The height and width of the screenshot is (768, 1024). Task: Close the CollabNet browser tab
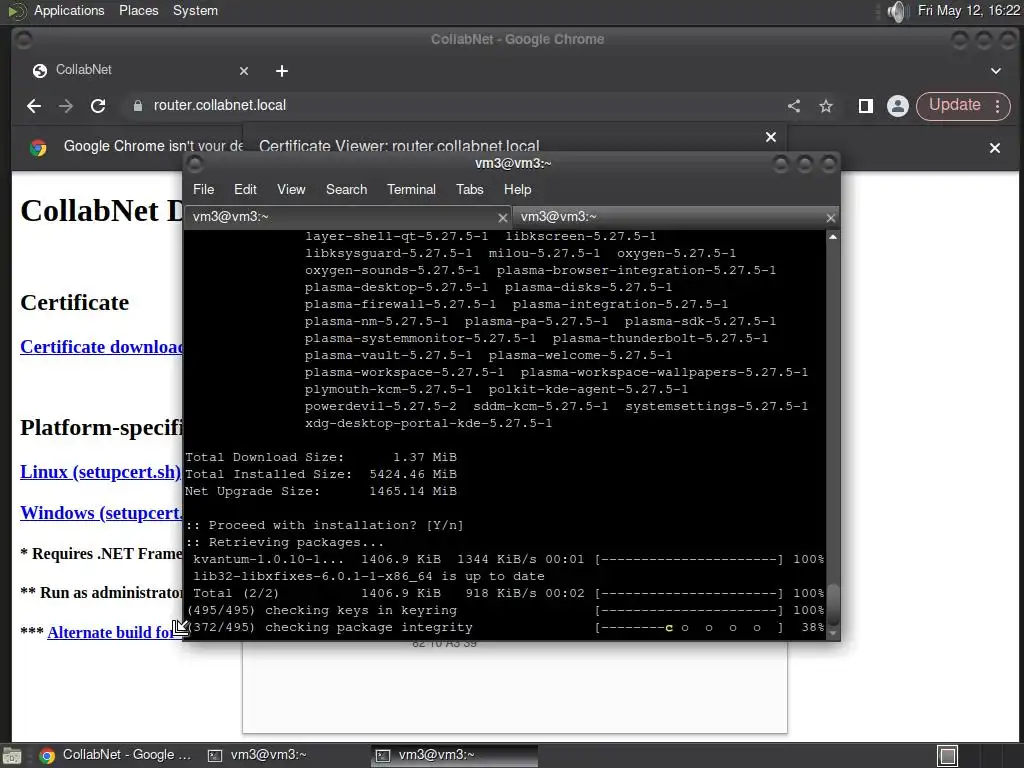click(x=244, y=71)
